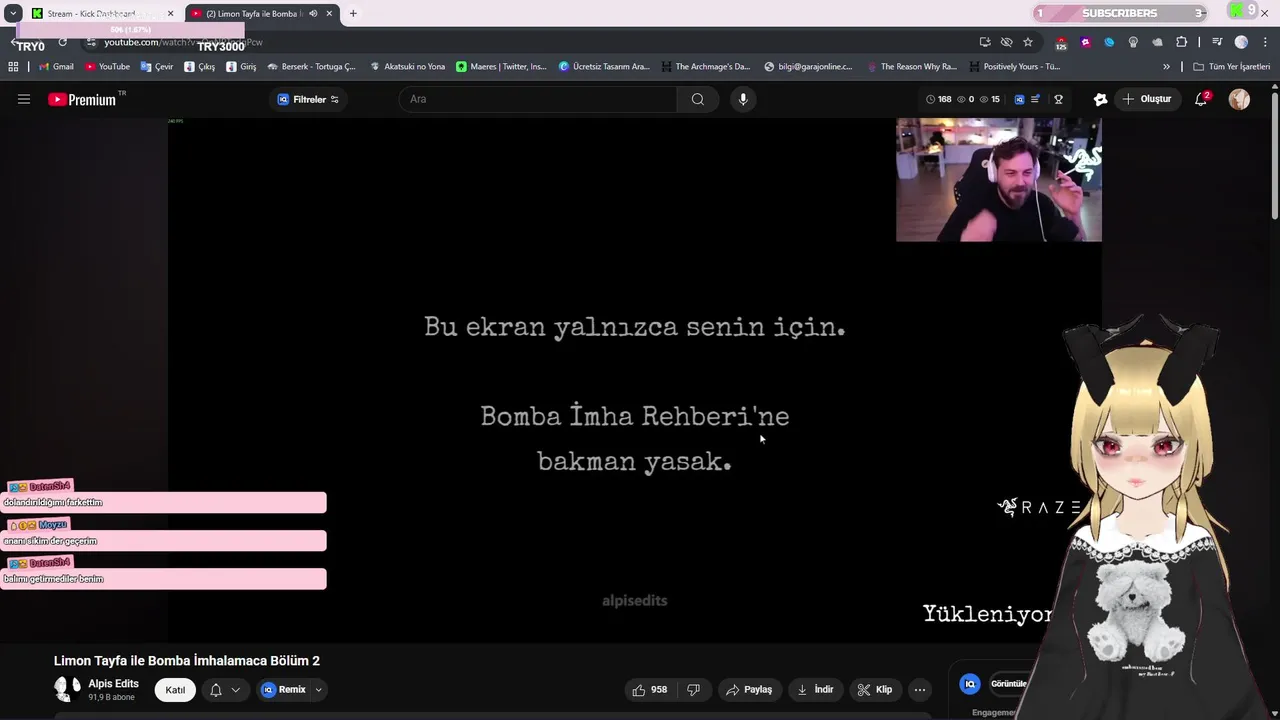Click the install app icon in the address bar
Screen dimensions: 1280x720
[x=985, y=42]
